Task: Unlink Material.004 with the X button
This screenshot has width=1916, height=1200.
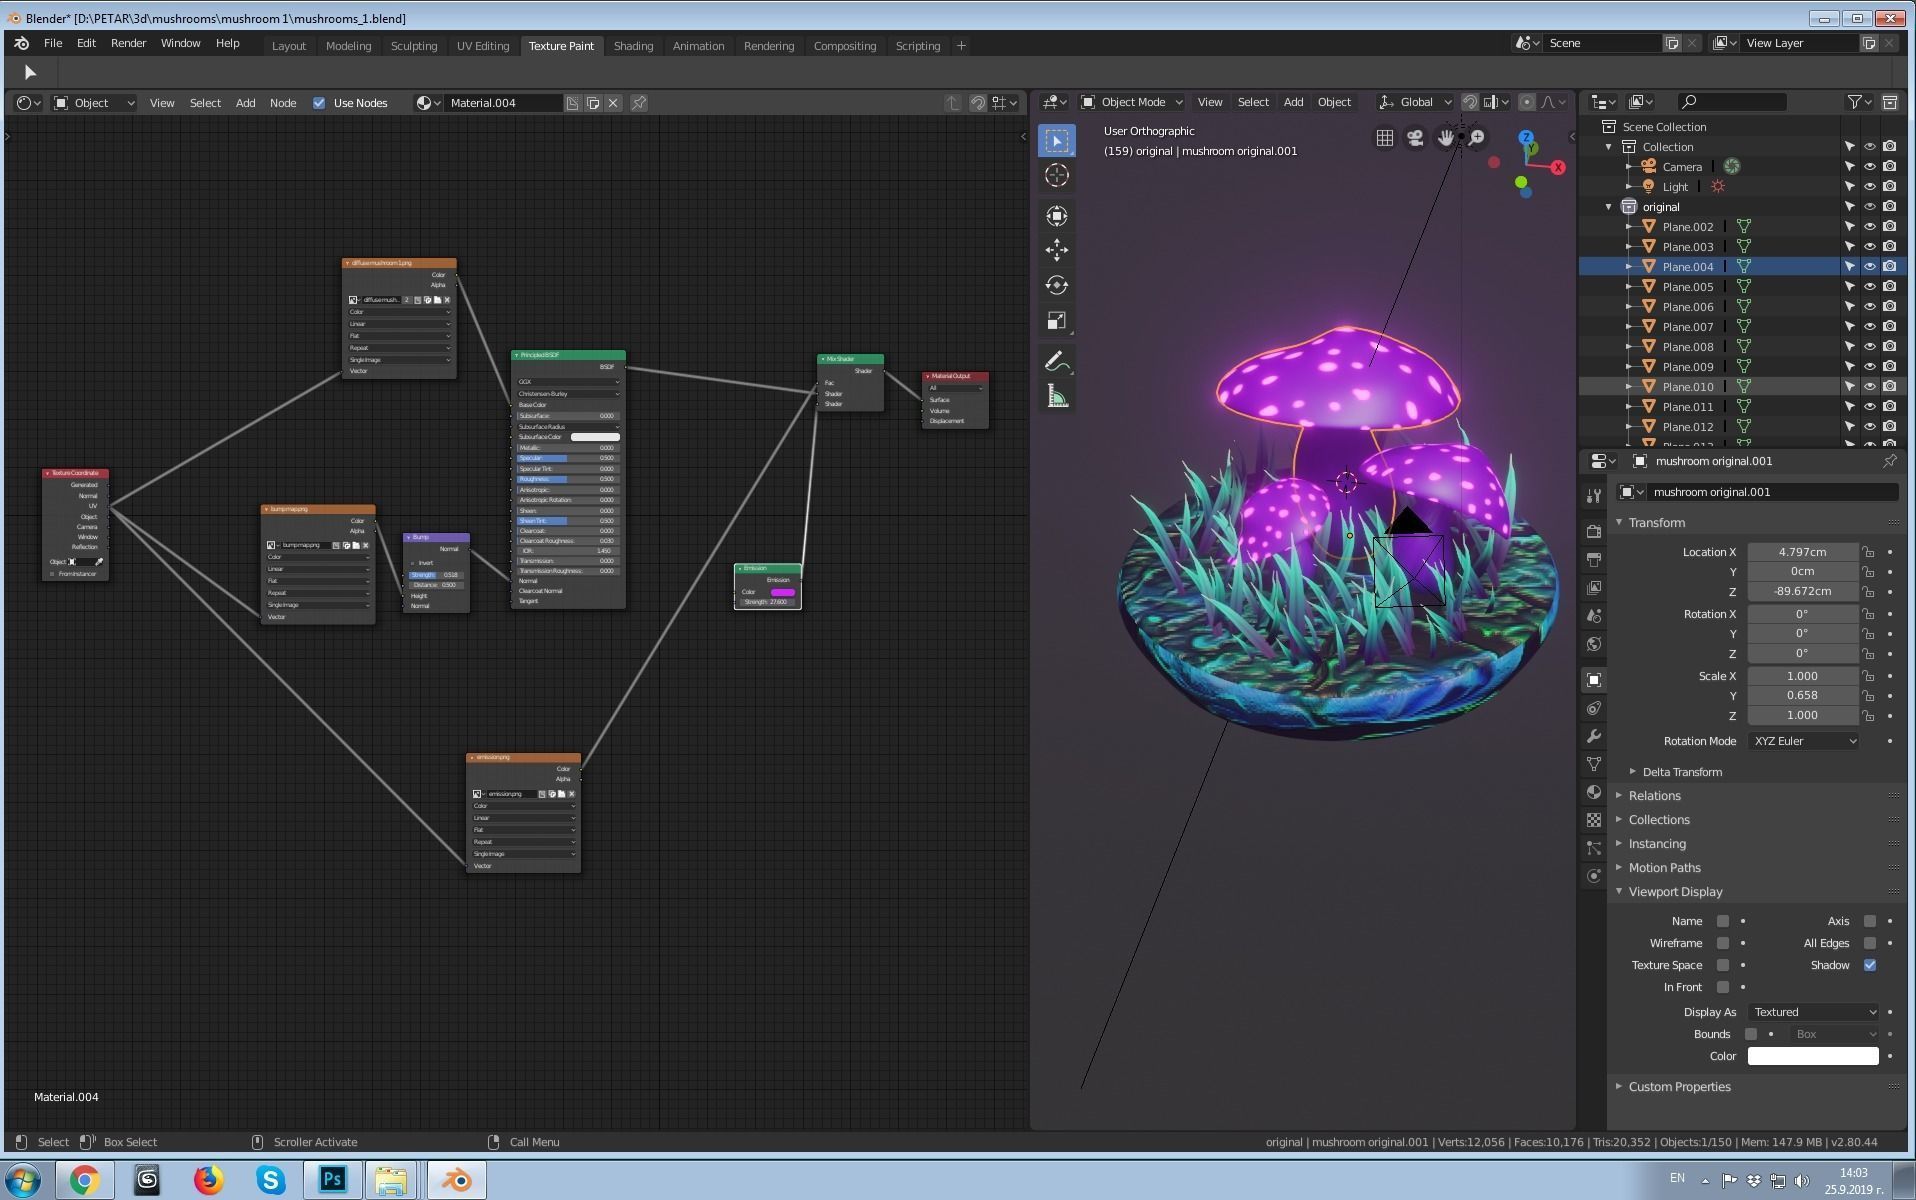Action: pos(614,103)
